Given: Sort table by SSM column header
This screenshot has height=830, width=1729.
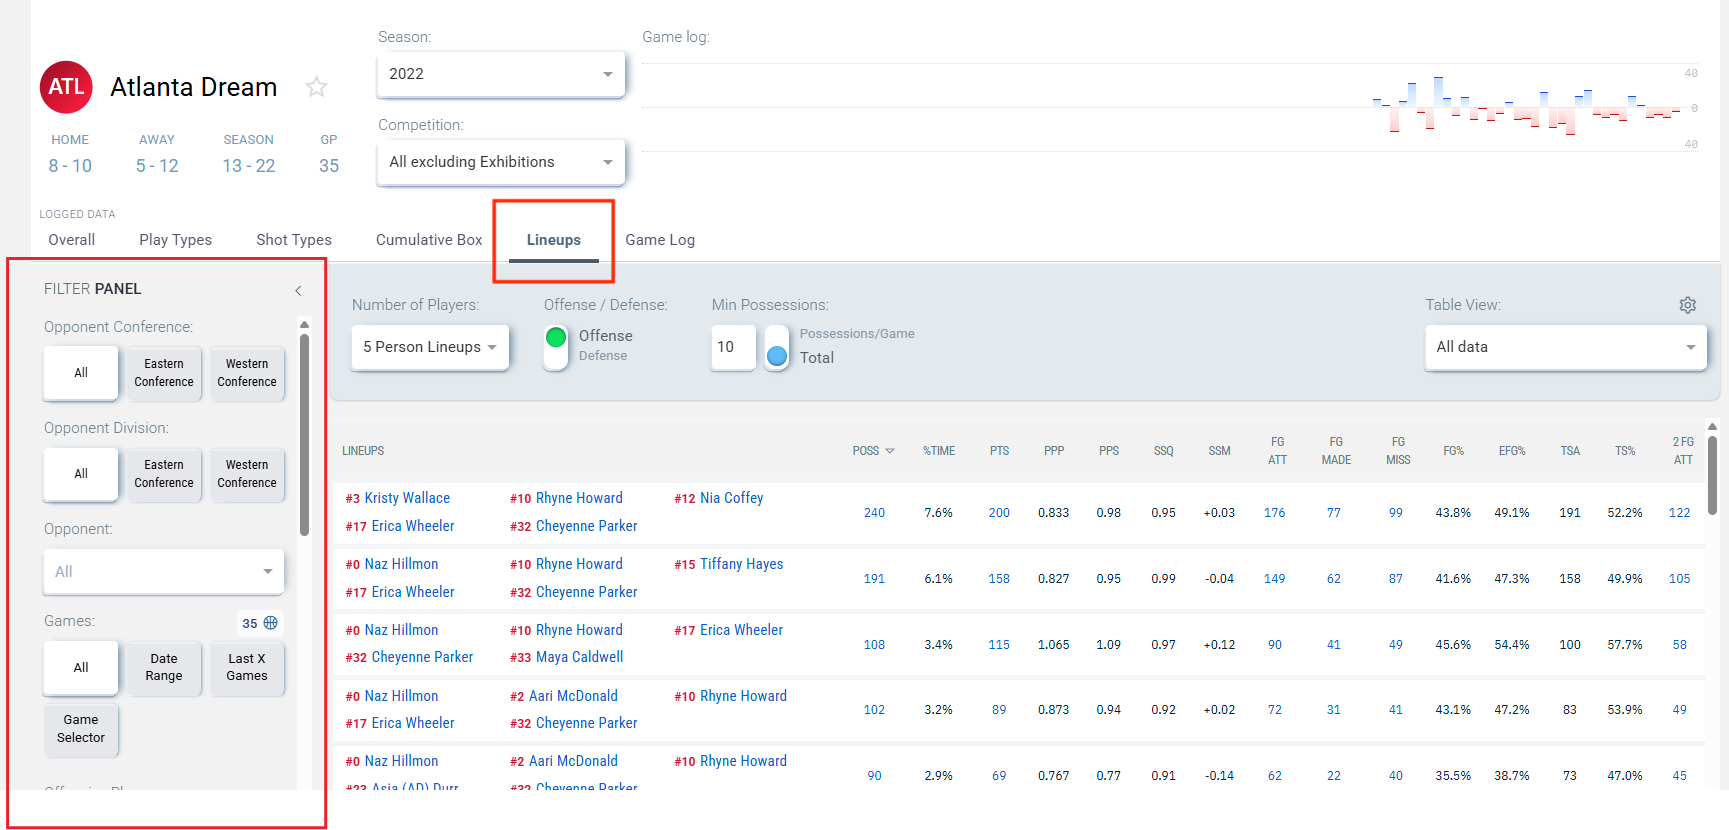Looking at the screenshot, I should coord(1219,451).
